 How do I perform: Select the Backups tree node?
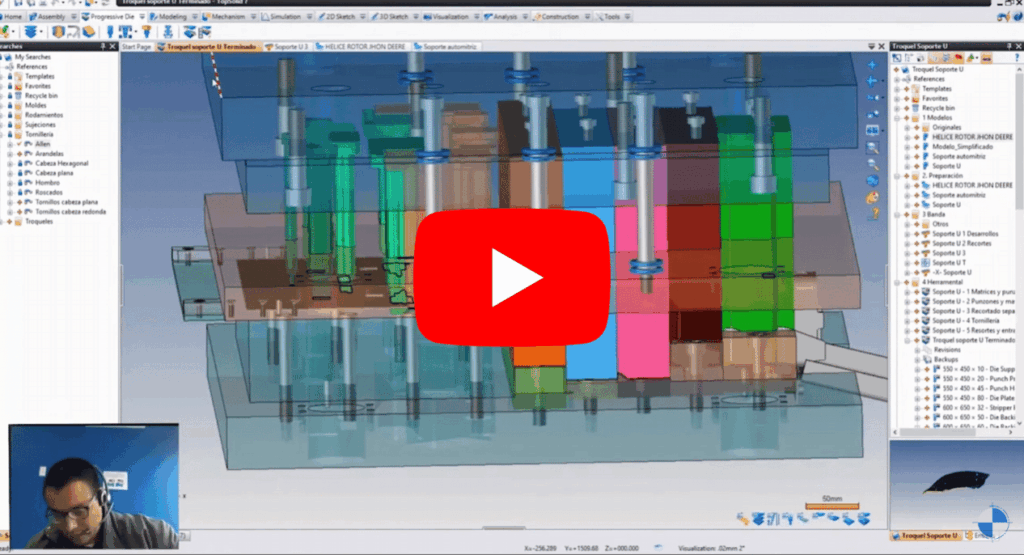point(946,360)
